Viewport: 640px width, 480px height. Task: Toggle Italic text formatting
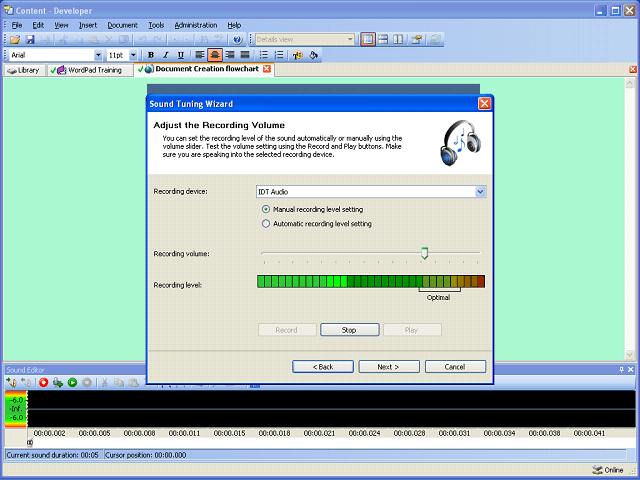166,55
